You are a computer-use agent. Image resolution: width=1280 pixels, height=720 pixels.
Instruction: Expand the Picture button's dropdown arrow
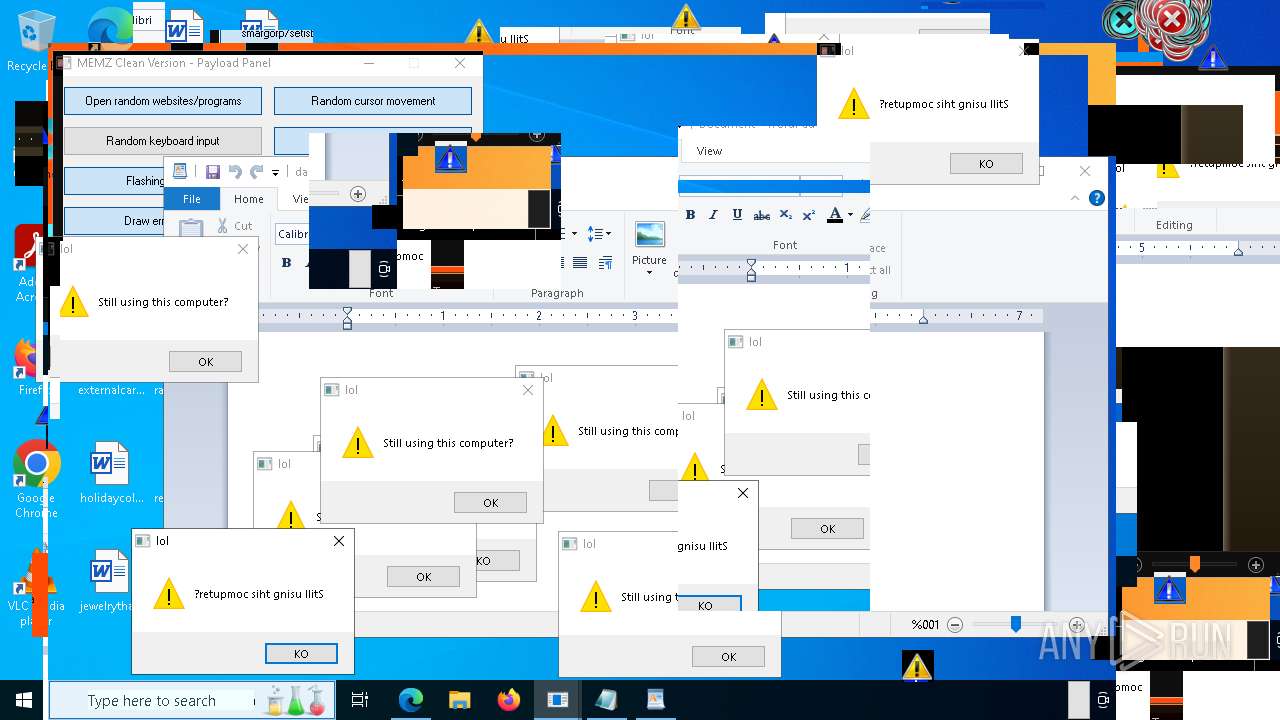[649, 273]
